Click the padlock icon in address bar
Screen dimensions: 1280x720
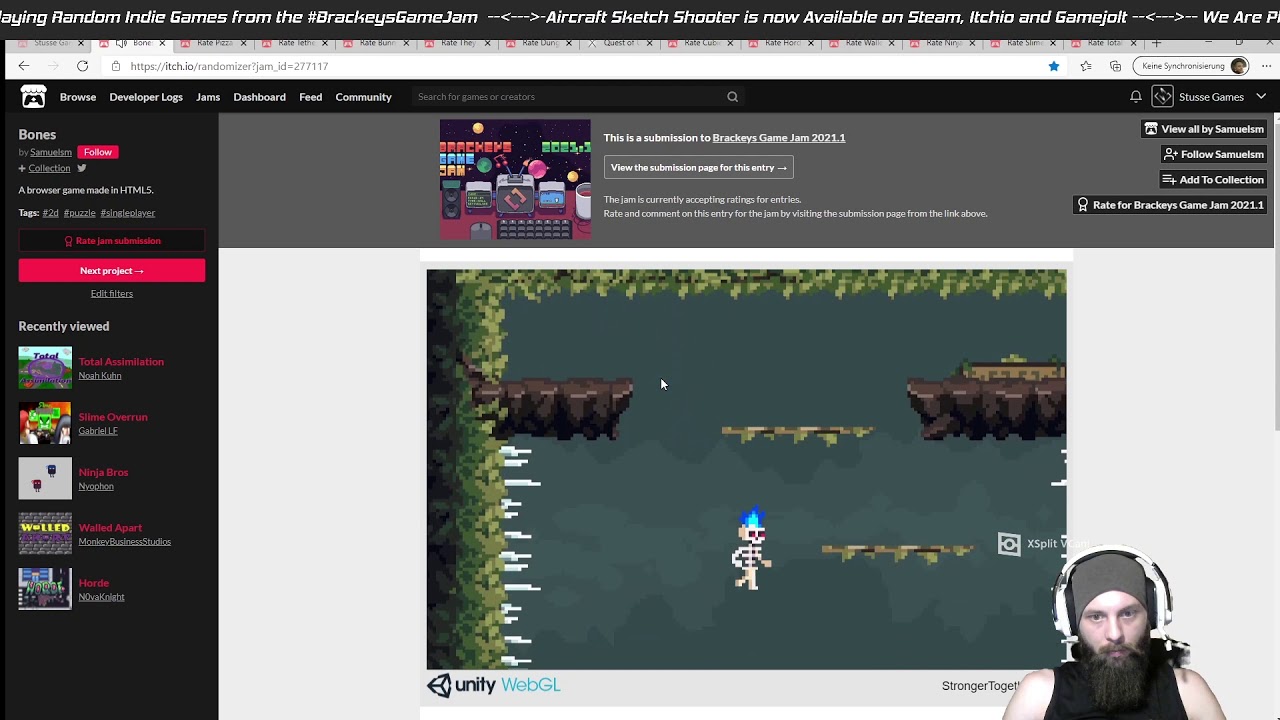click(x=116, y=66)
